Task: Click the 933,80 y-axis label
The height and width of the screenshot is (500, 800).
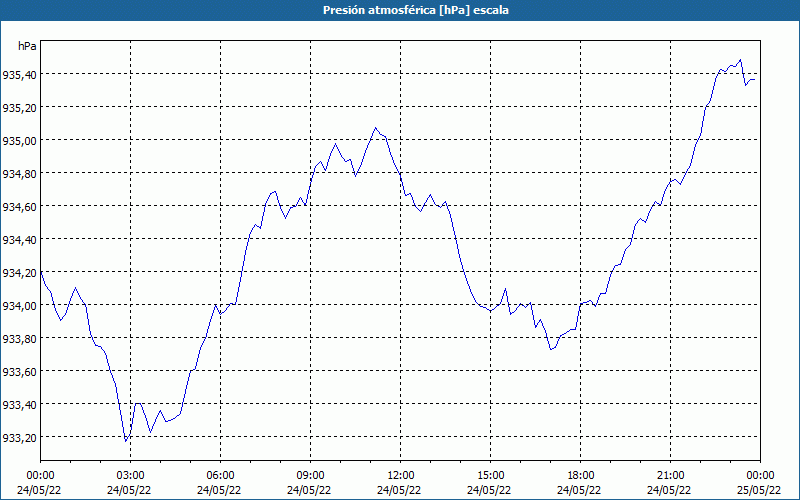Action: click(19, 339)
